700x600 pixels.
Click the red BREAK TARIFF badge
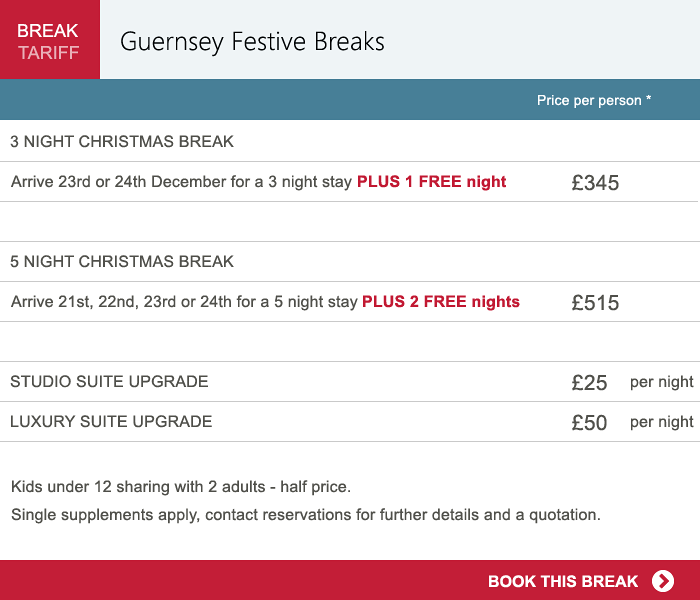point(48,40)
